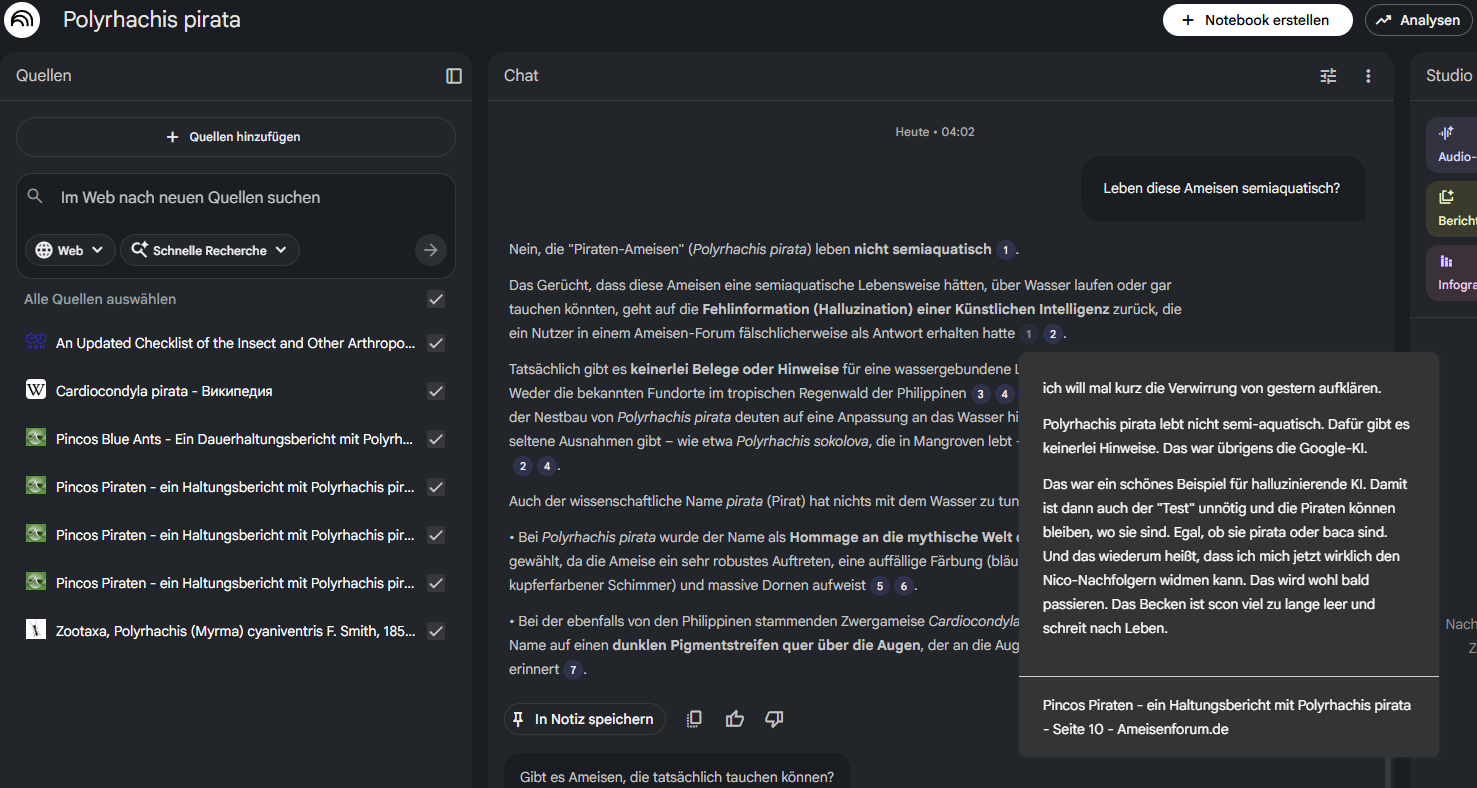Submit web source search arrow button

tap(431, 250)
